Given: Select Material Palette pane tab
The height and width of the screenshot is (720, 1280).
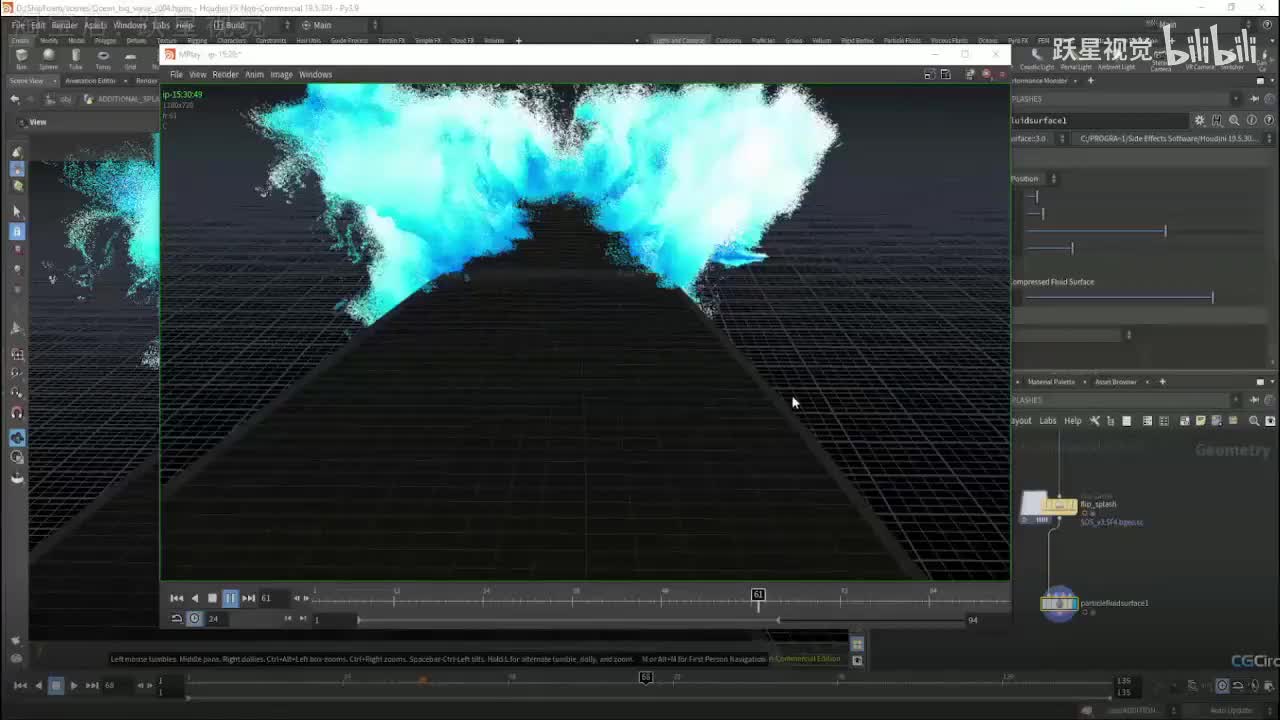Looking at the screenshot, I should coord(1051,382).
